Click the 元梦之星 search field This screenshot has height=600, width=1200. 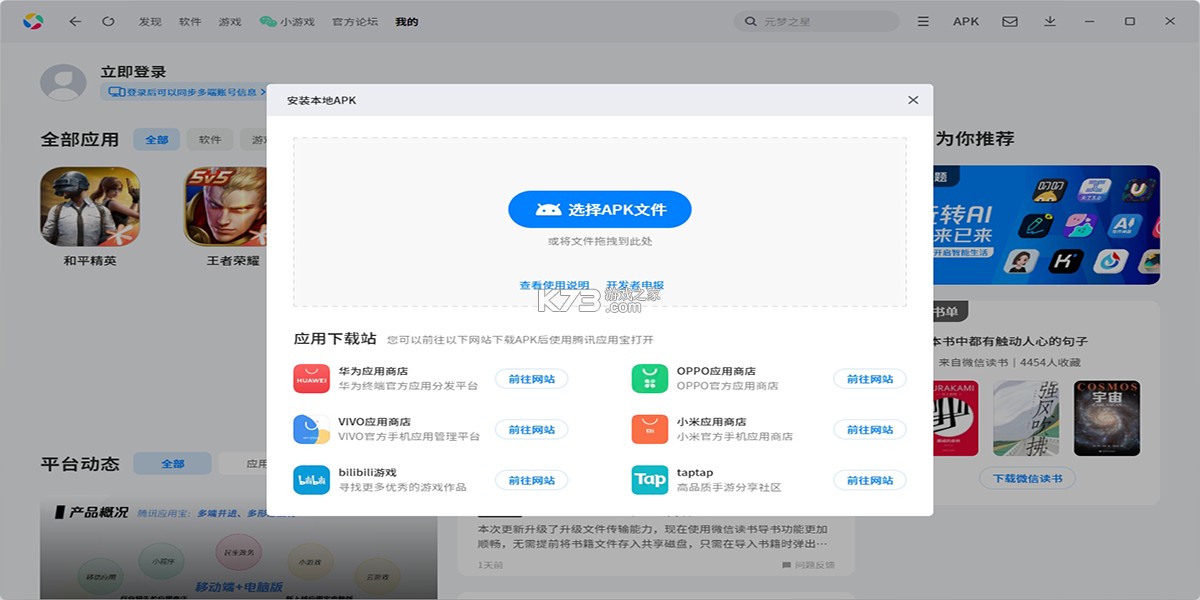[817, 21]
